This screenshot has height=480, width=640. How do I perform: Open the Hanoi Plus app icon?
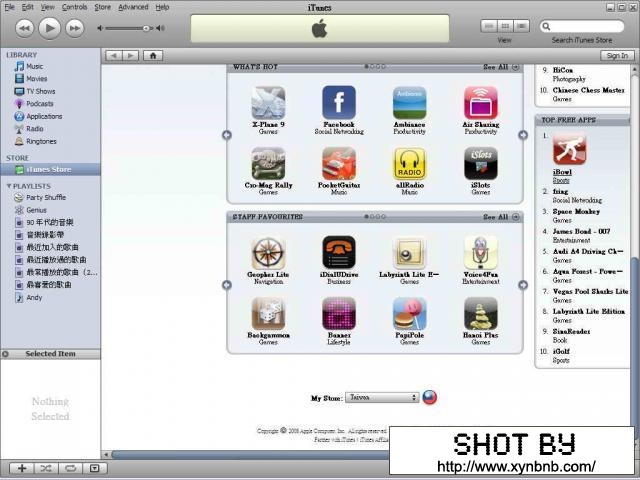tap(480, 313)
